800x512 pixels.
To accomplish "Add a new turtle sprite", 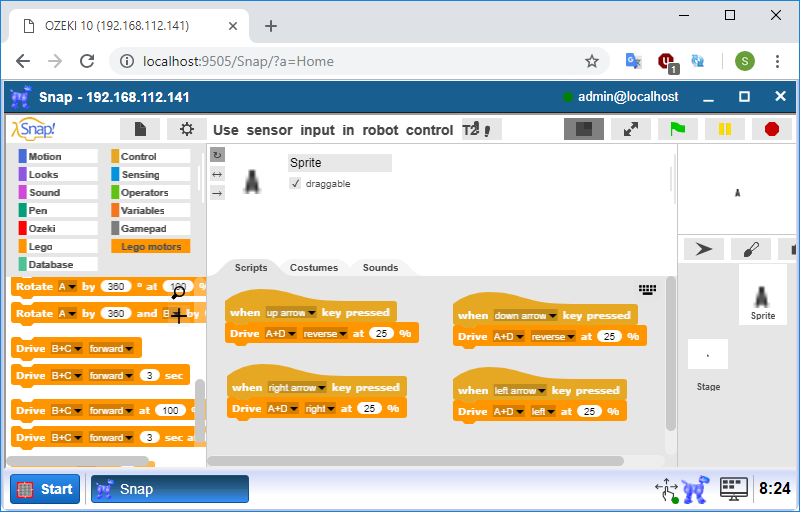I will coord(704,249).
